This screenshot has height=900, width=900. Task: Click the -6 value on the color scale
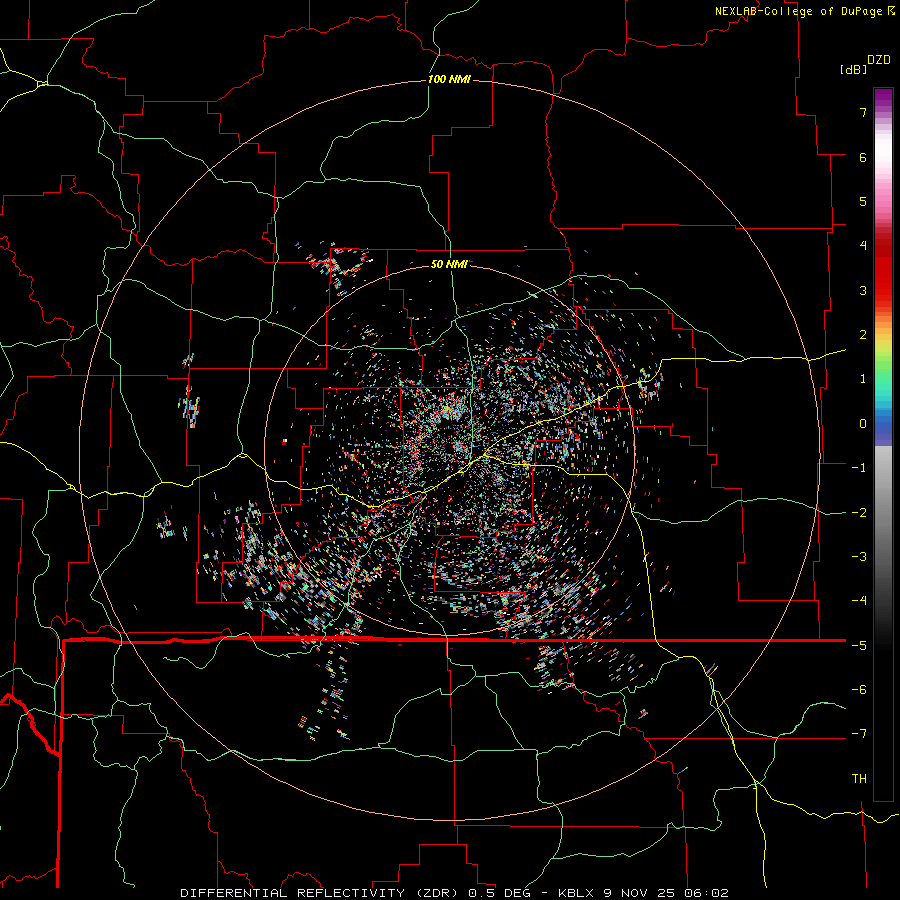[859, 690]
